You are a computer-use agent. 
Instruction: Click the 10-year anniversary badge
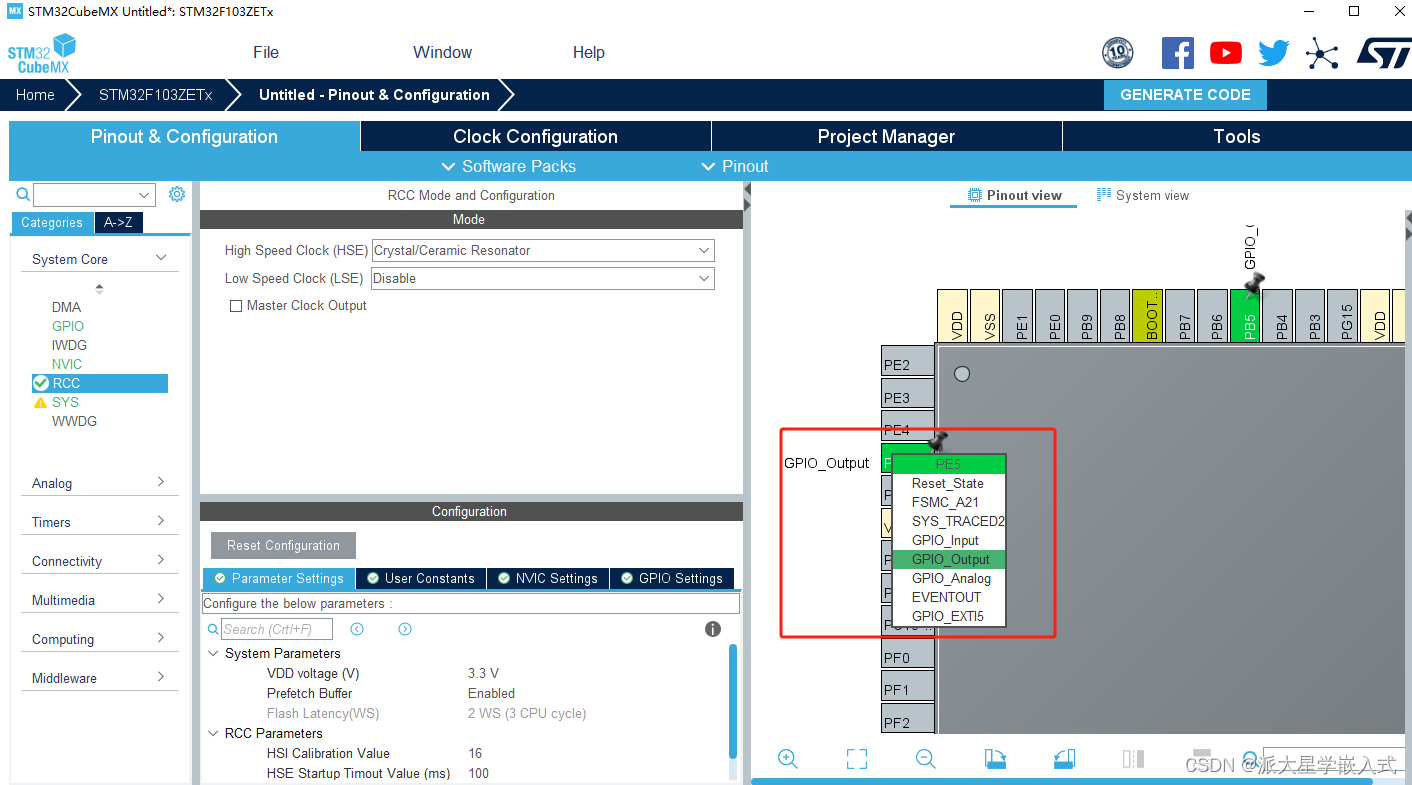[1117, 53]
